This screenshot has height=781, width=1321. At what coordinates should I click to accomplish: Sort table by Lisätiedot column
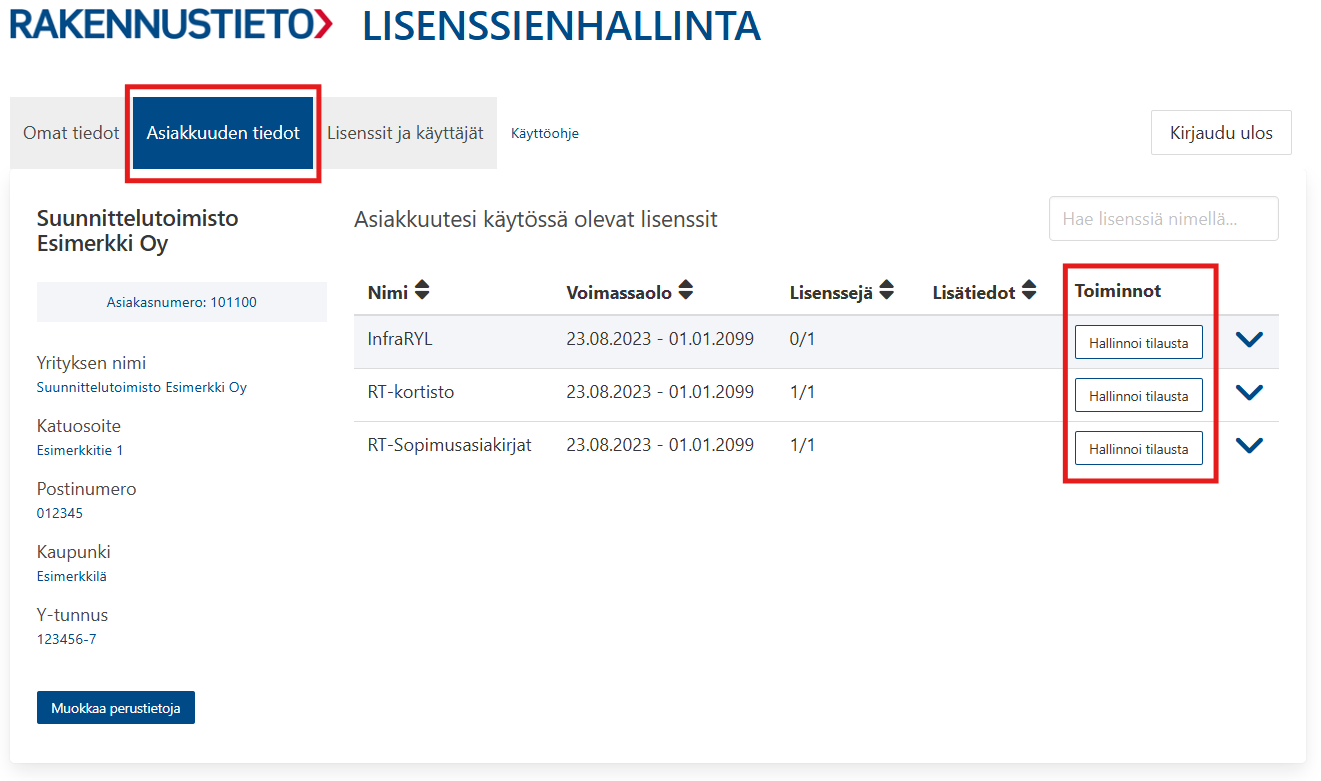click(984, 292)
